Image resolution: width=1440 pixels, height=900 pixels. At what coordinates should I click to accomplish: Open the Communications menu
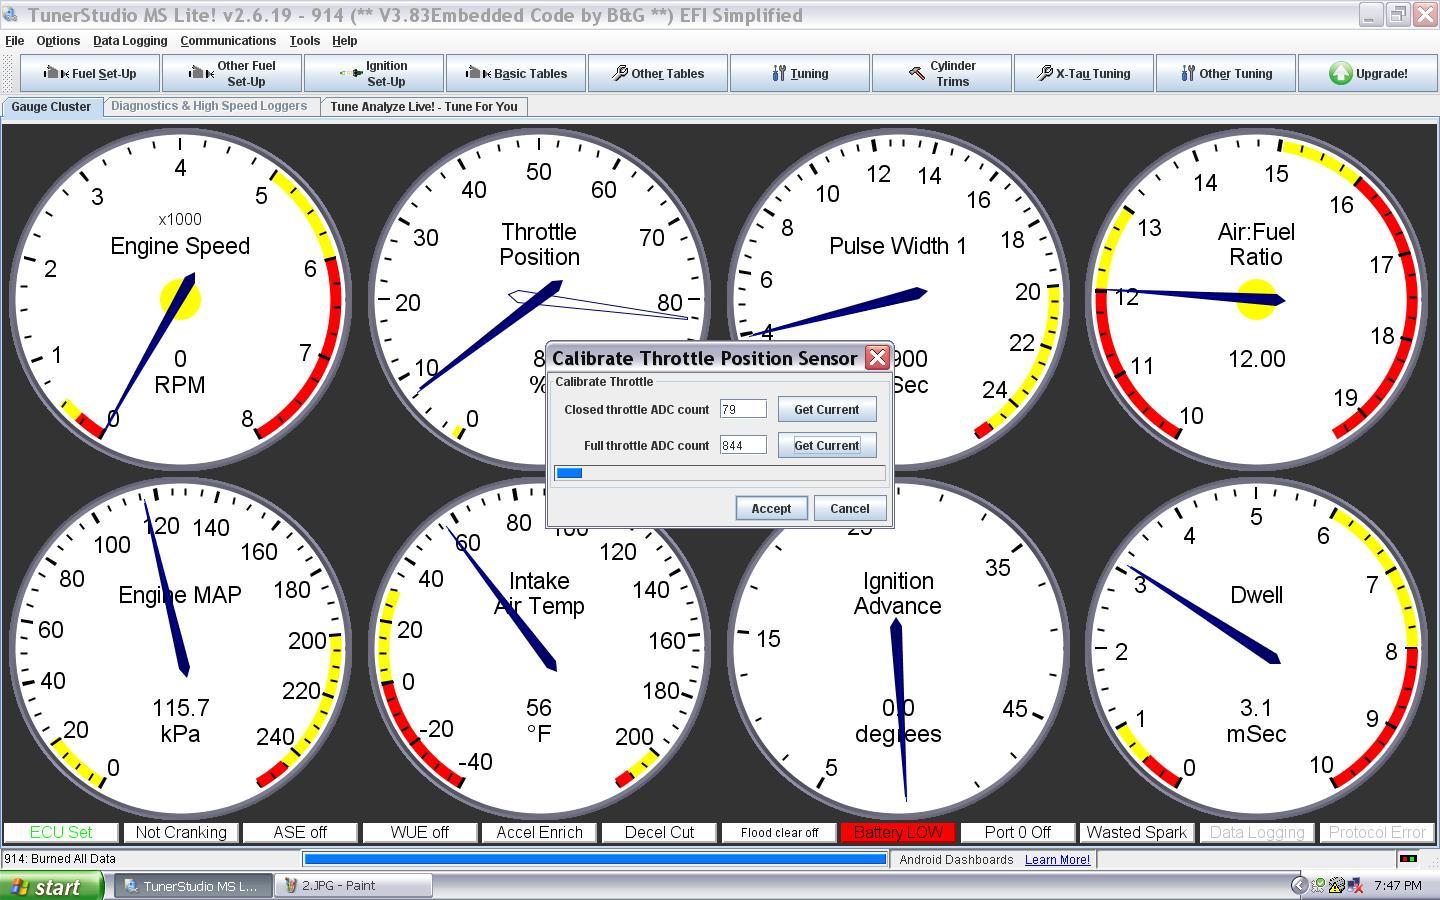pos(228,41)
